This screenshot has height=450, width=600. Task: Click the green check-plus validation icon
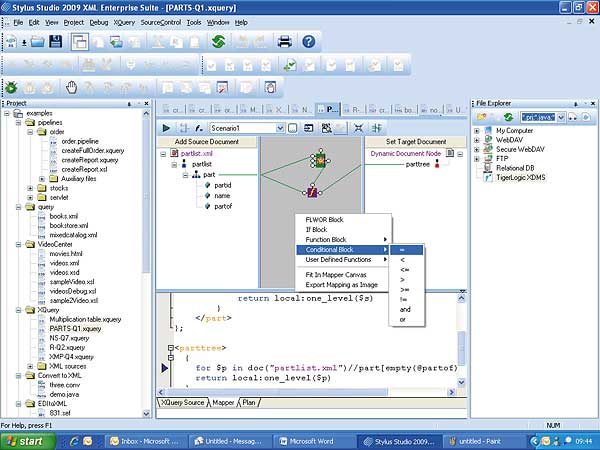click(290, 65)
